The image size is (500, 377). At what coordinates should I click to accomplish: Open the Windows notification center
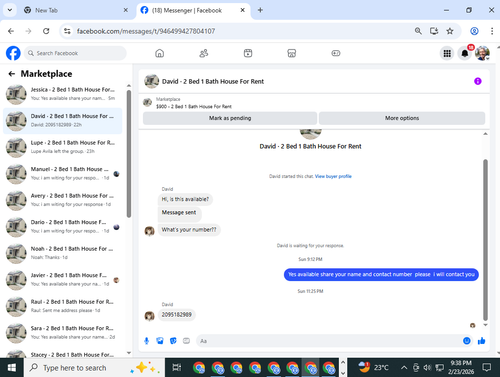tap(487, 368)
